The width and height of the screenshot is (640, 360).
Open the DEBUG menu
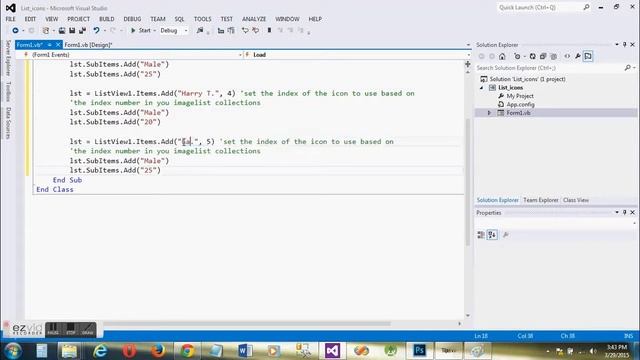(132, 19)
